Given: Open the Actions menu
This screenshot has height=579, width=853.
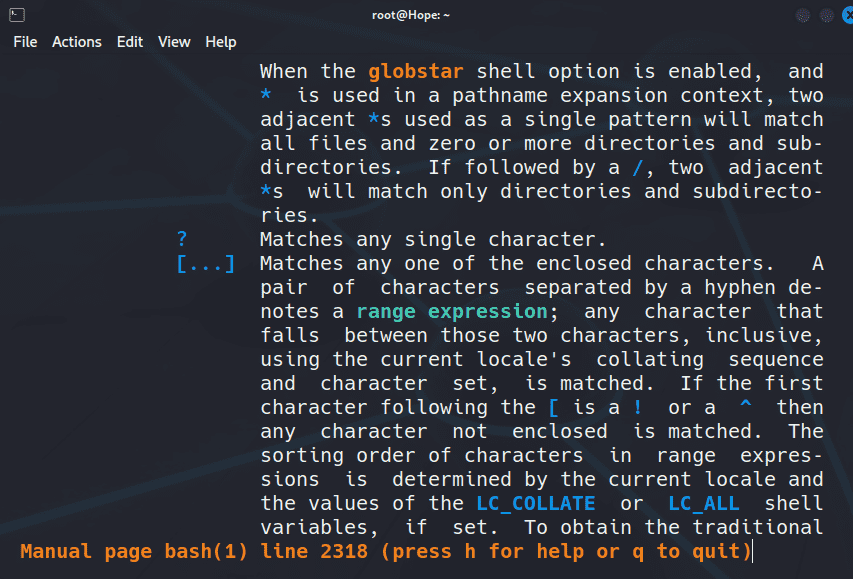Looking at the screenshot, I should (x=77, y=42).
